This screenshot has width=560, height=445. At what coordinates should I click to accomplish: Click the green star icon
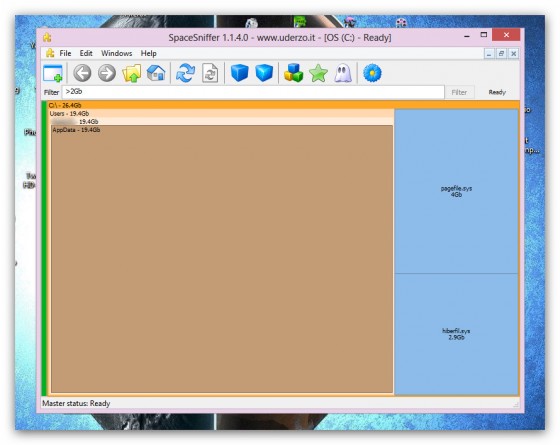[318, 73]
